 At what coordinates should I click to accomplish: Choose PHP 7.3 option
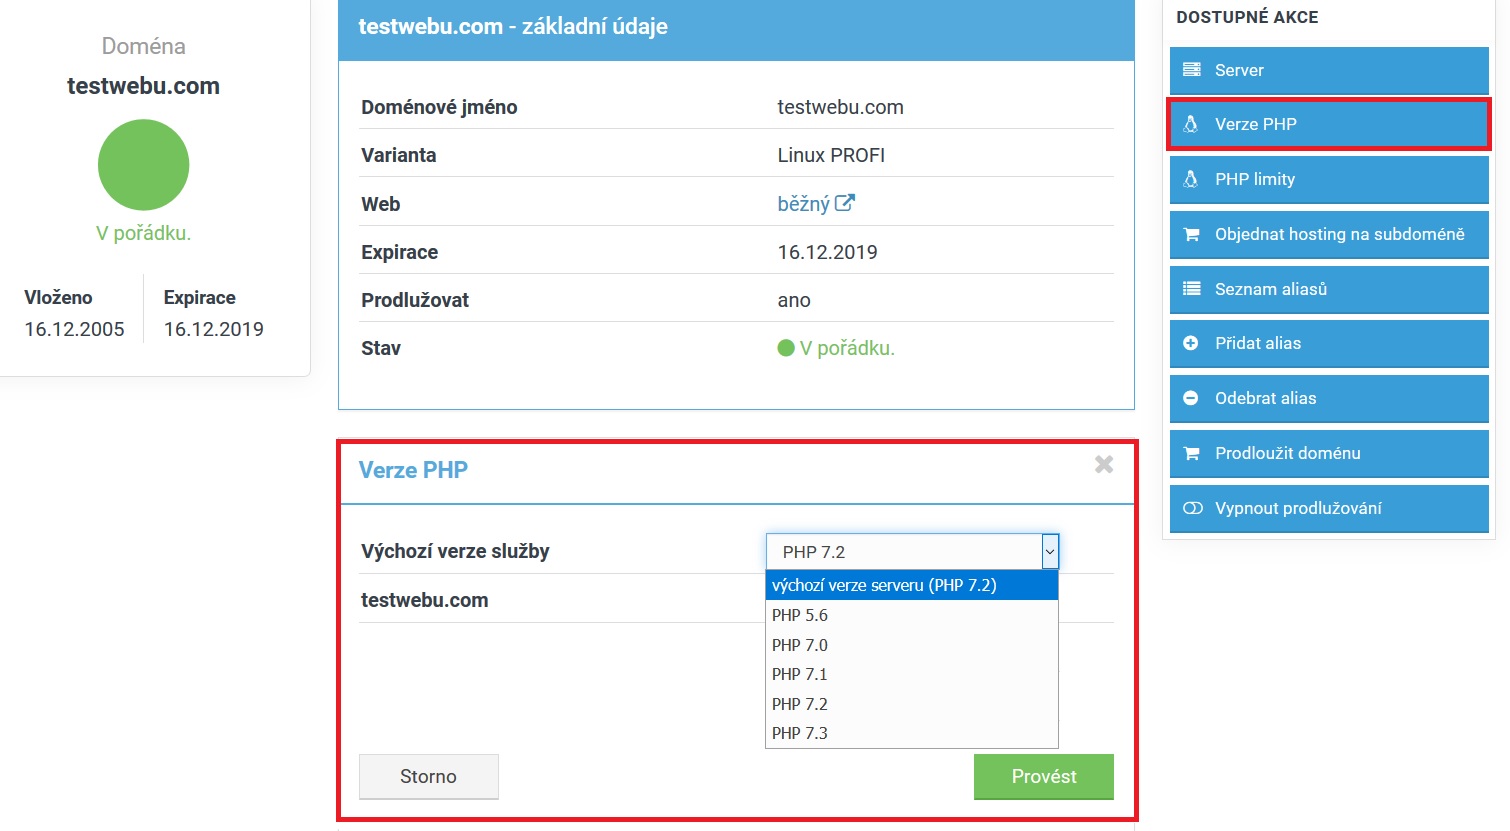(800, 734)
